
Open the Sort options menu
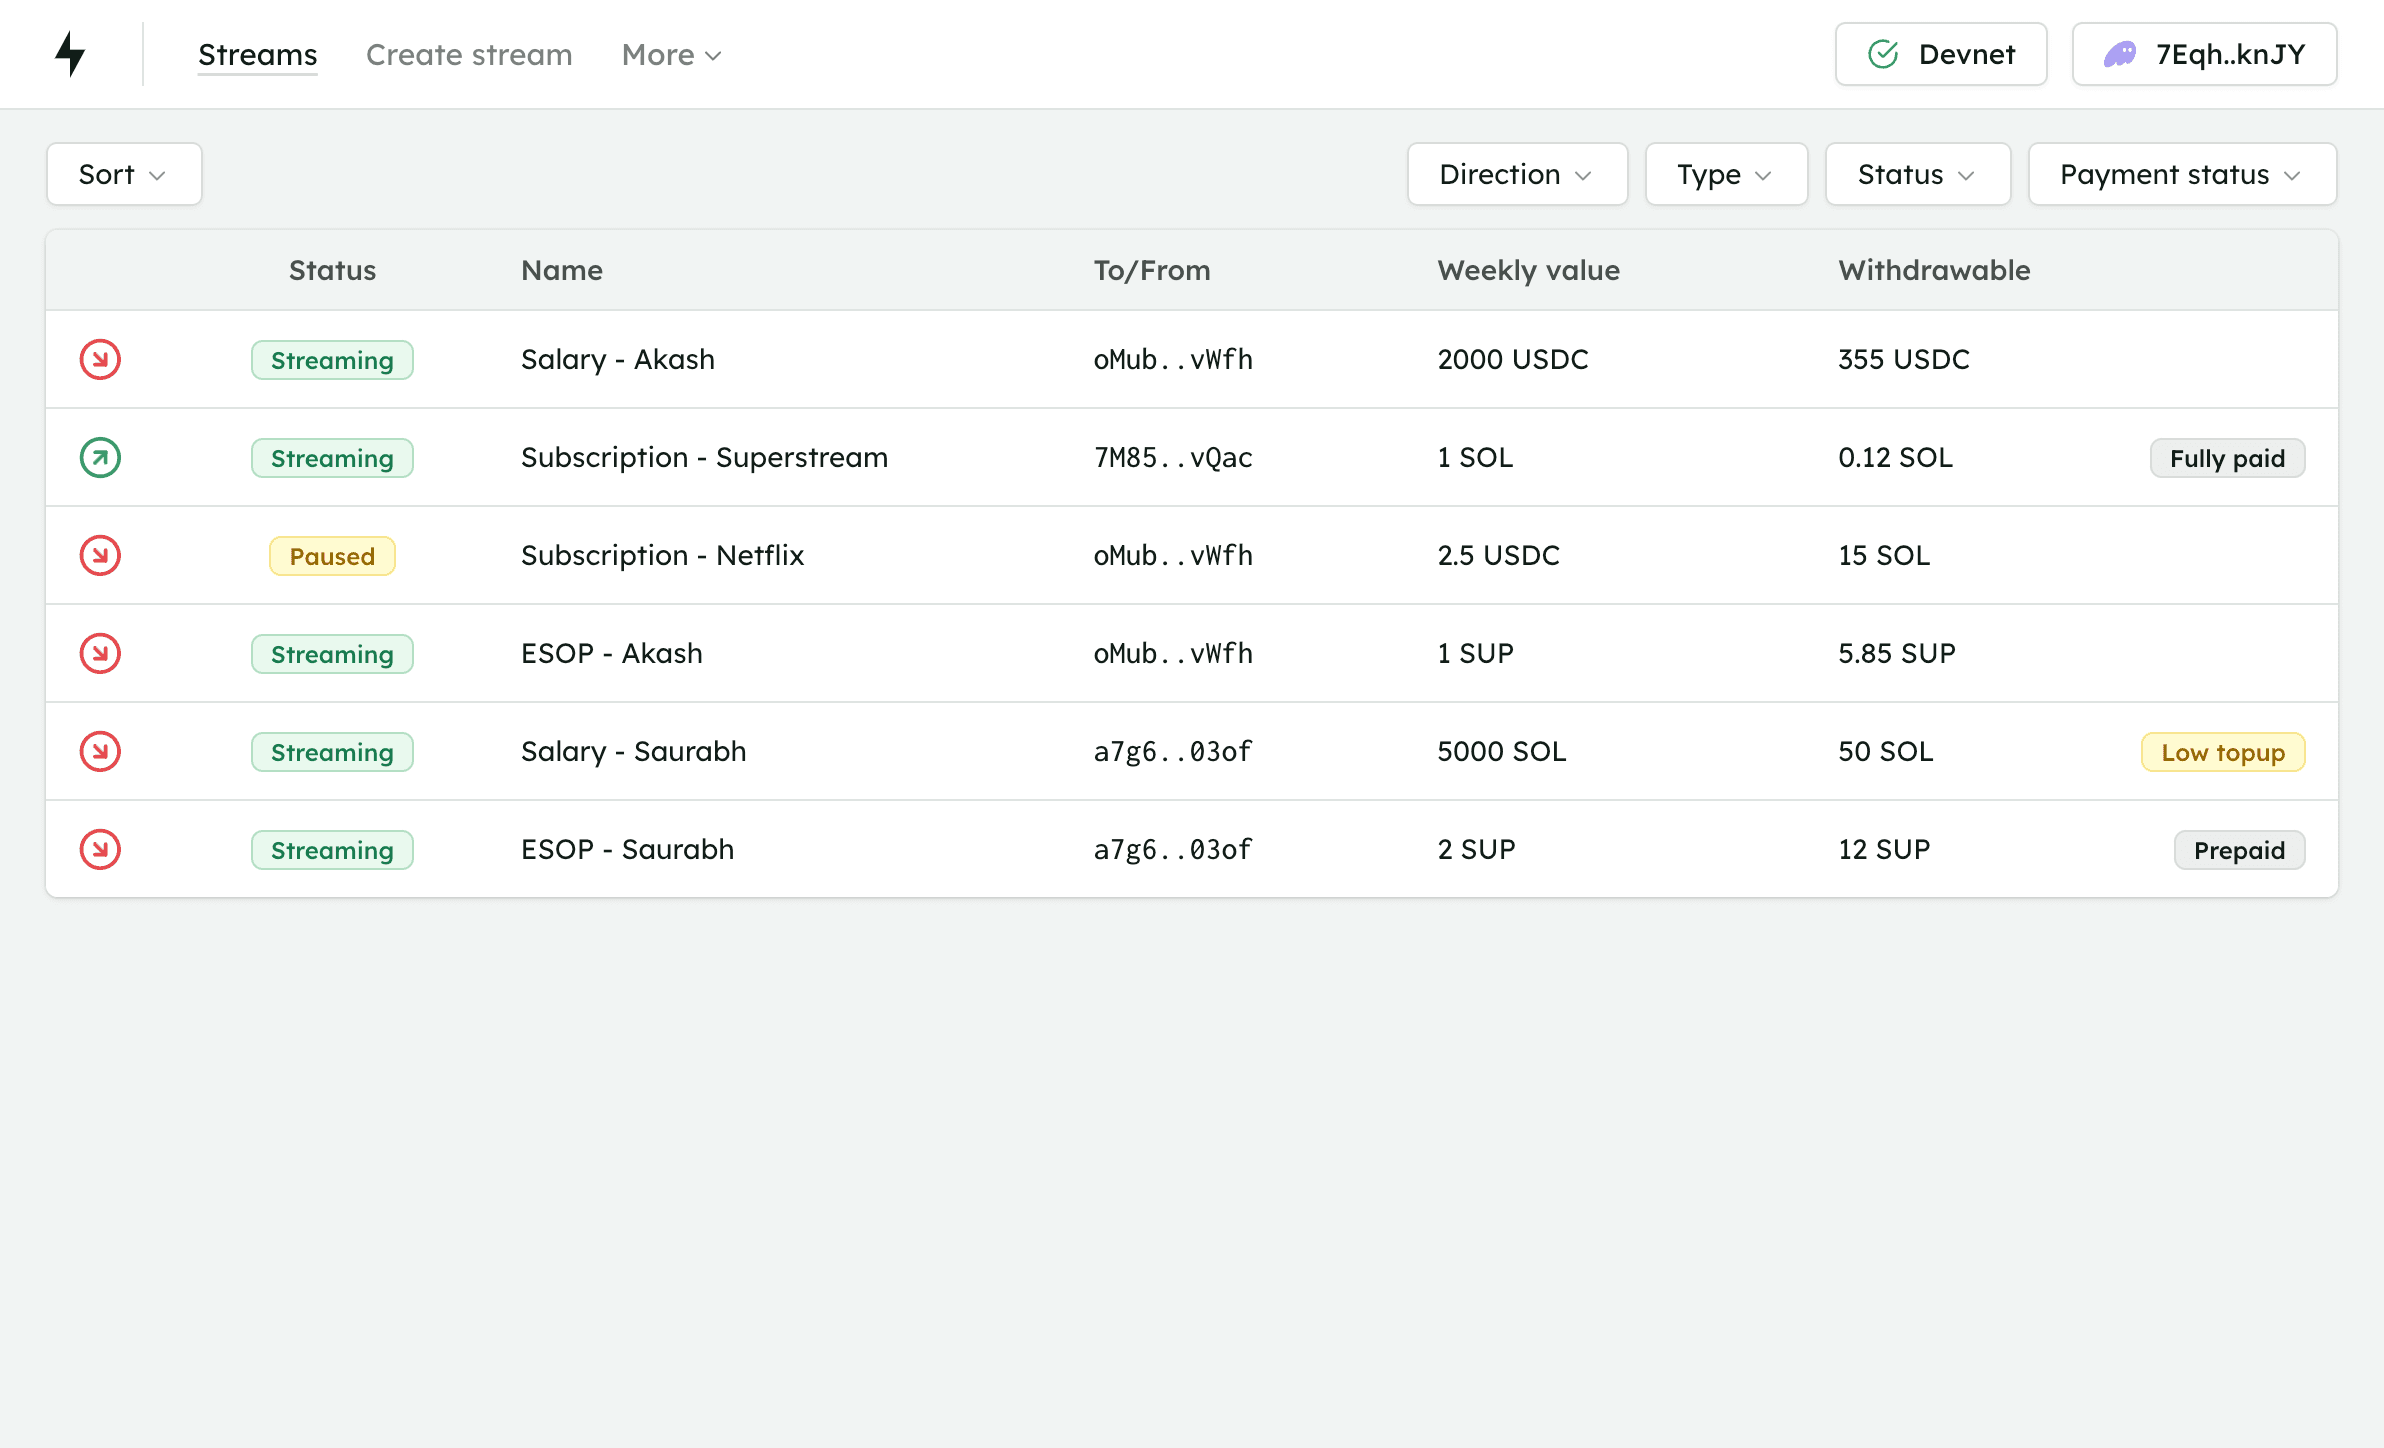coord(123,172)
